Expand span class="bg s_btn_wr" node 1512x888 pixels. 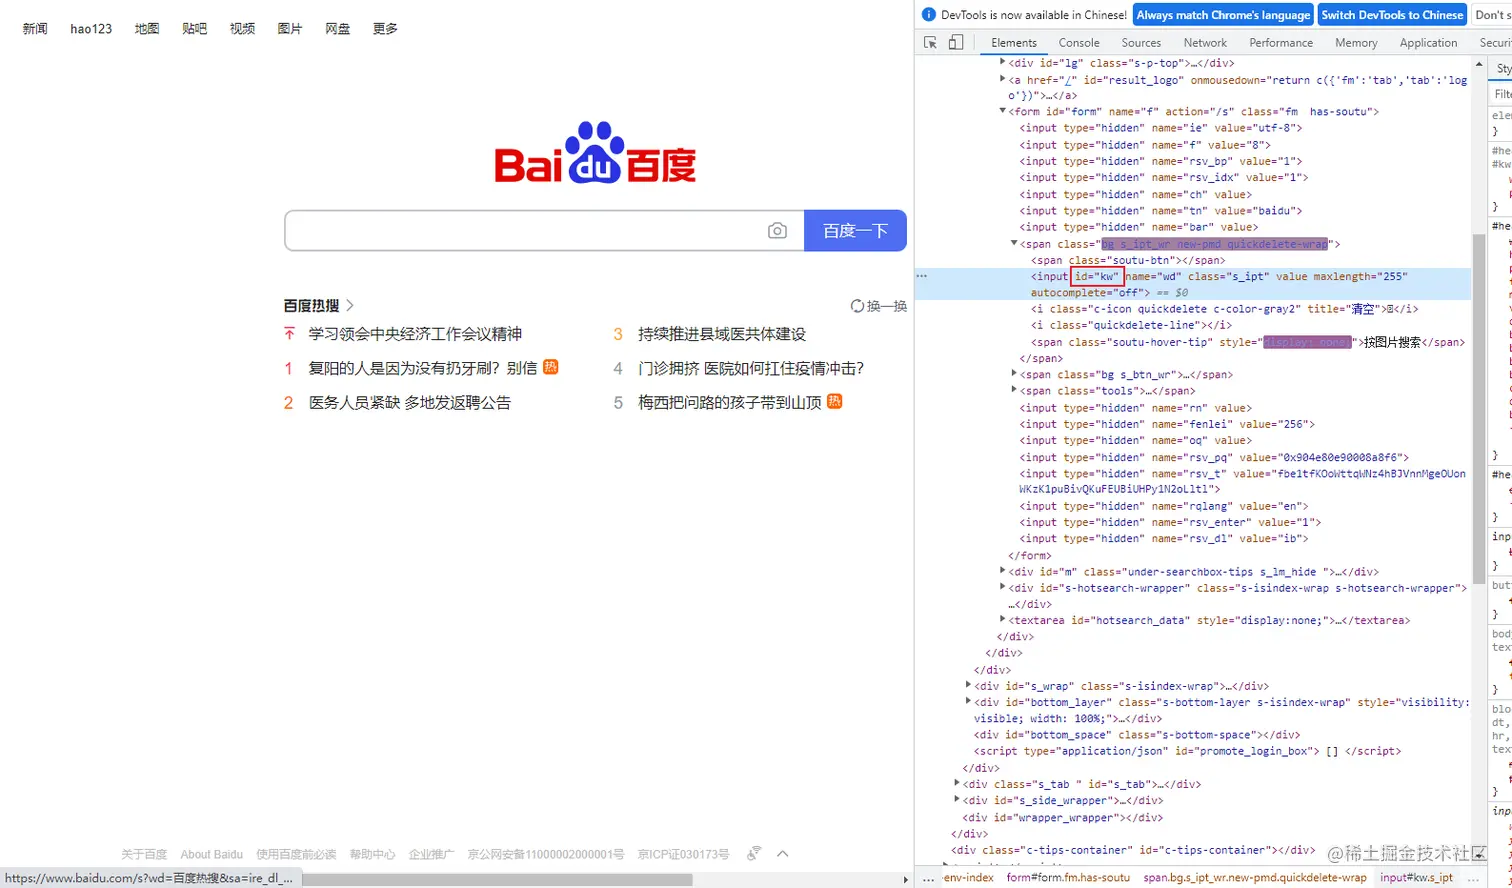point(1014,374)
